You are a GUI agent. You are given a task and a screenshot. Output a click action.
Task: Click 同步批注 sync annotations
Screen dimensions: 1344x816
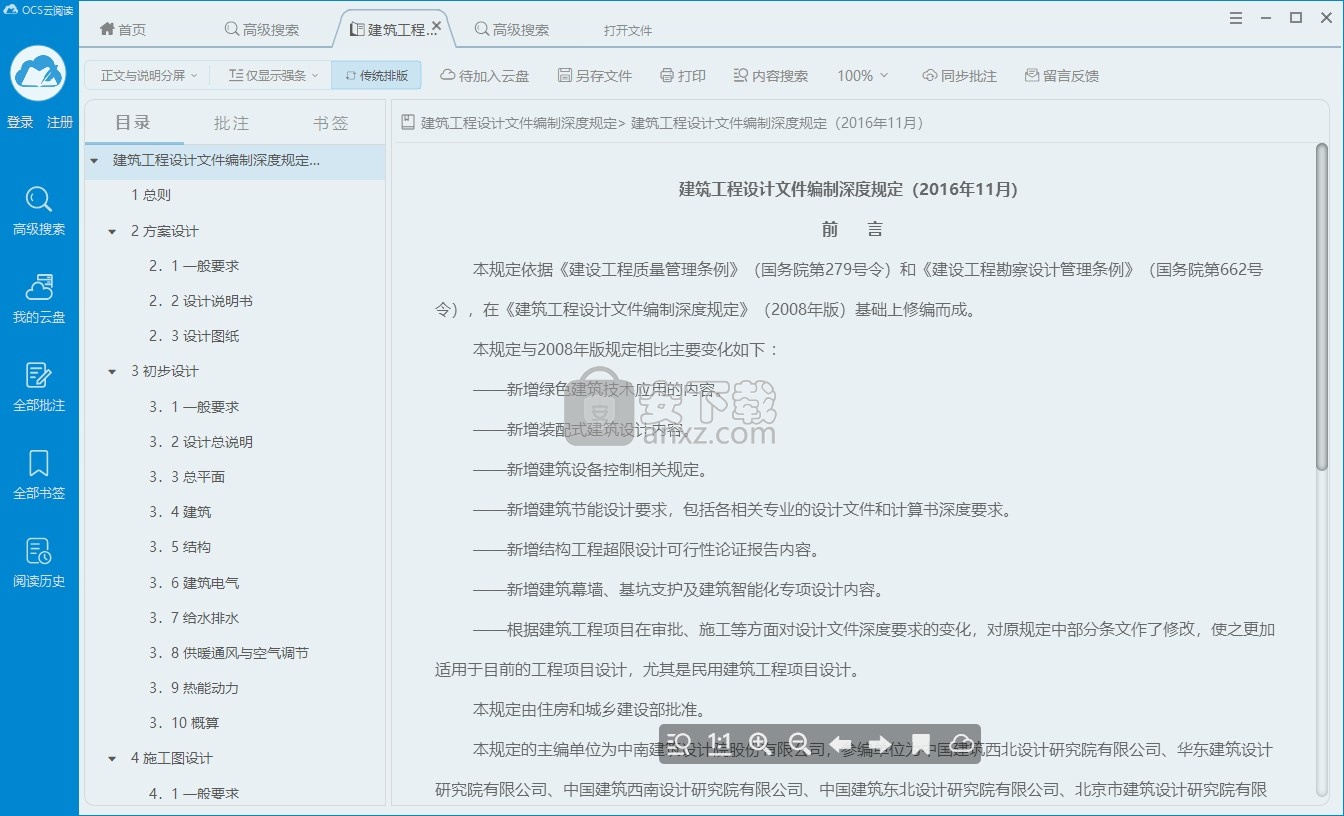point(959,75)
